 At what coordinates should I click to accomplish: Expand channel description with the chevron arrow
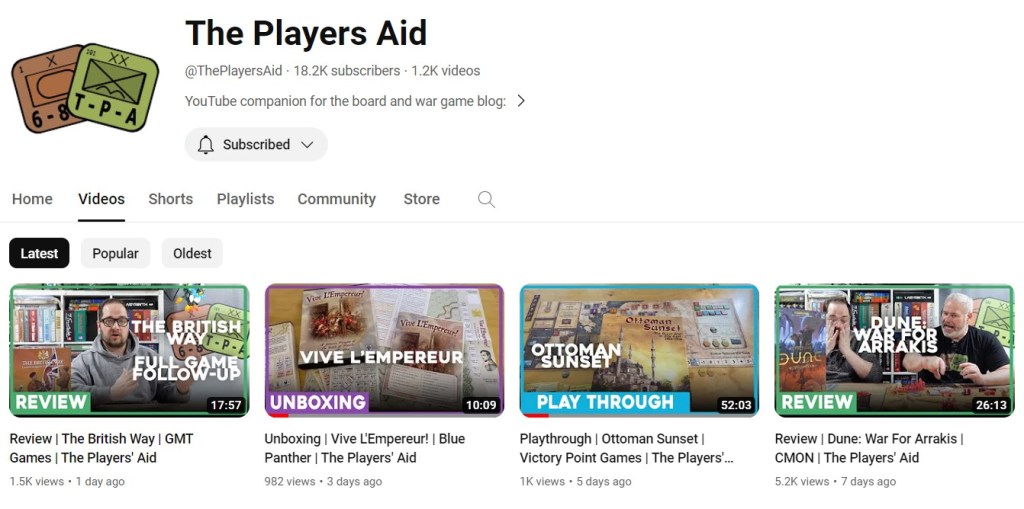520,101
